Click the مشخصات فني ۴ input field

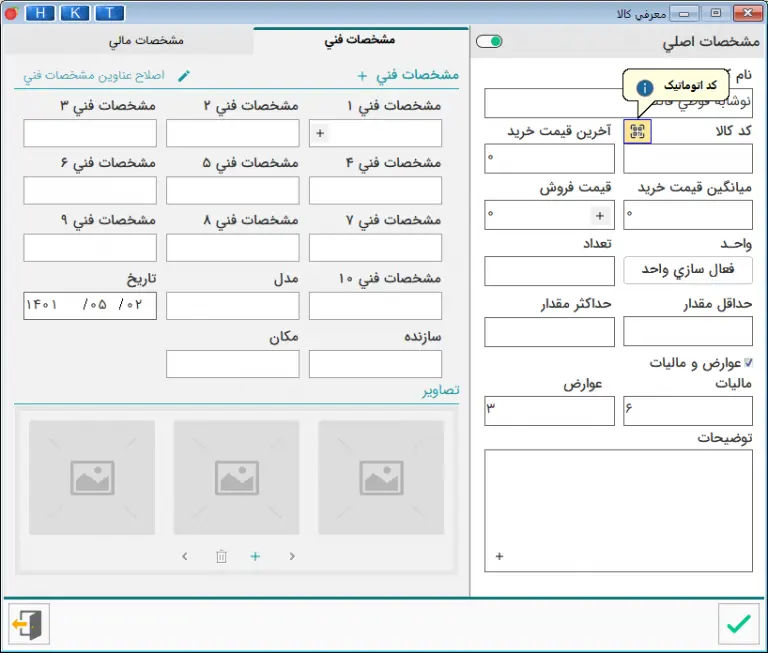[375, 190]
